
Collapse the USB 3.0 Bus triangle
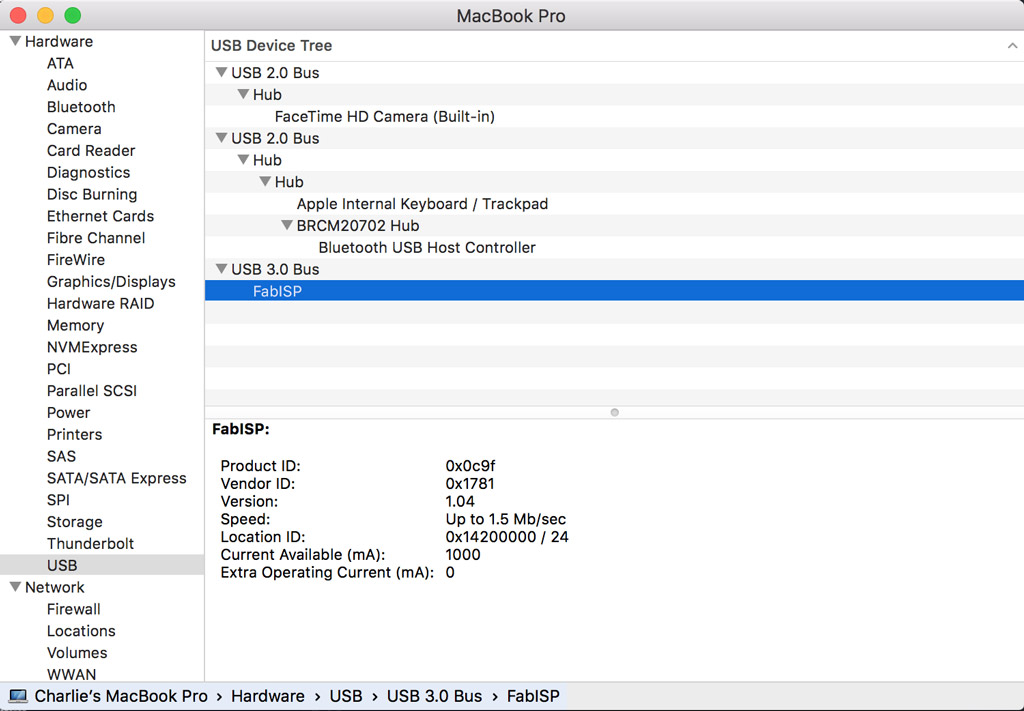click(221, 269)
